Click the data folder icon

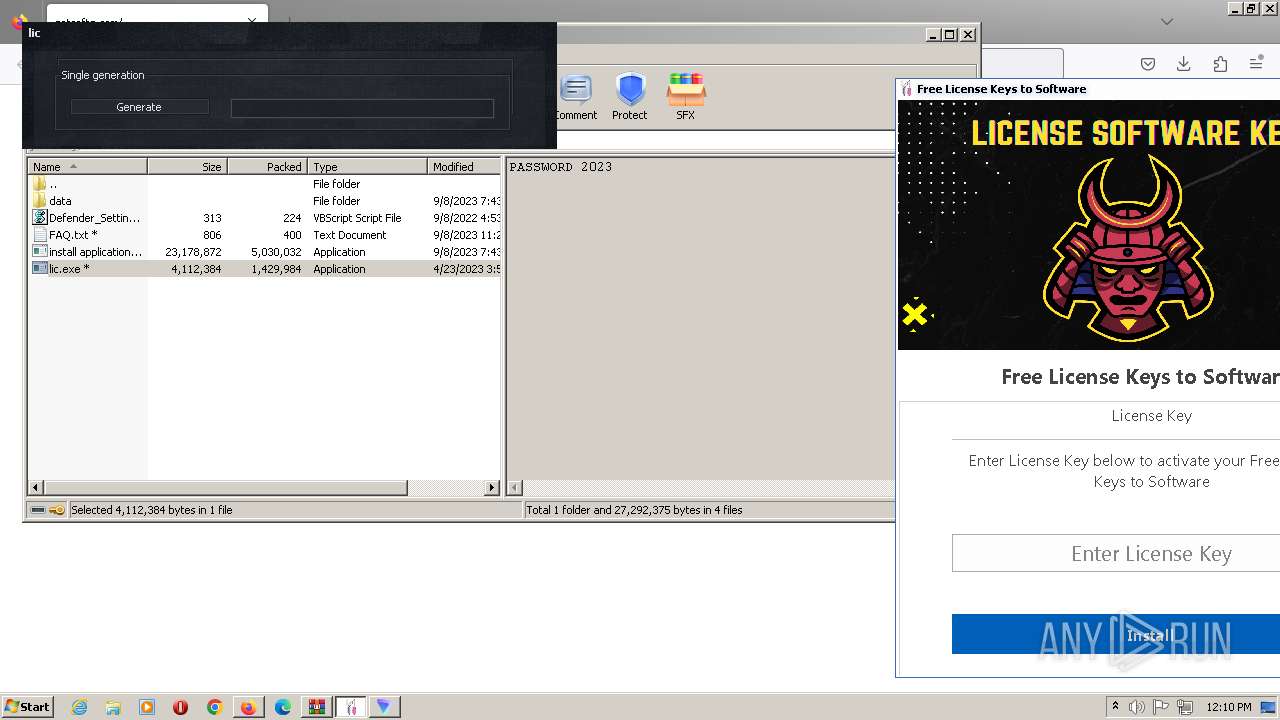click(x=40, y=201)
